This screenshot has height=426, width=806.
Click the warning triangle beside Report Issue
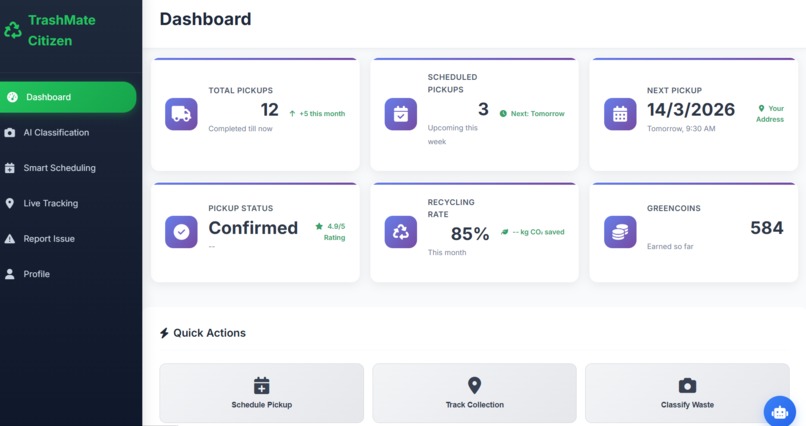10,239
